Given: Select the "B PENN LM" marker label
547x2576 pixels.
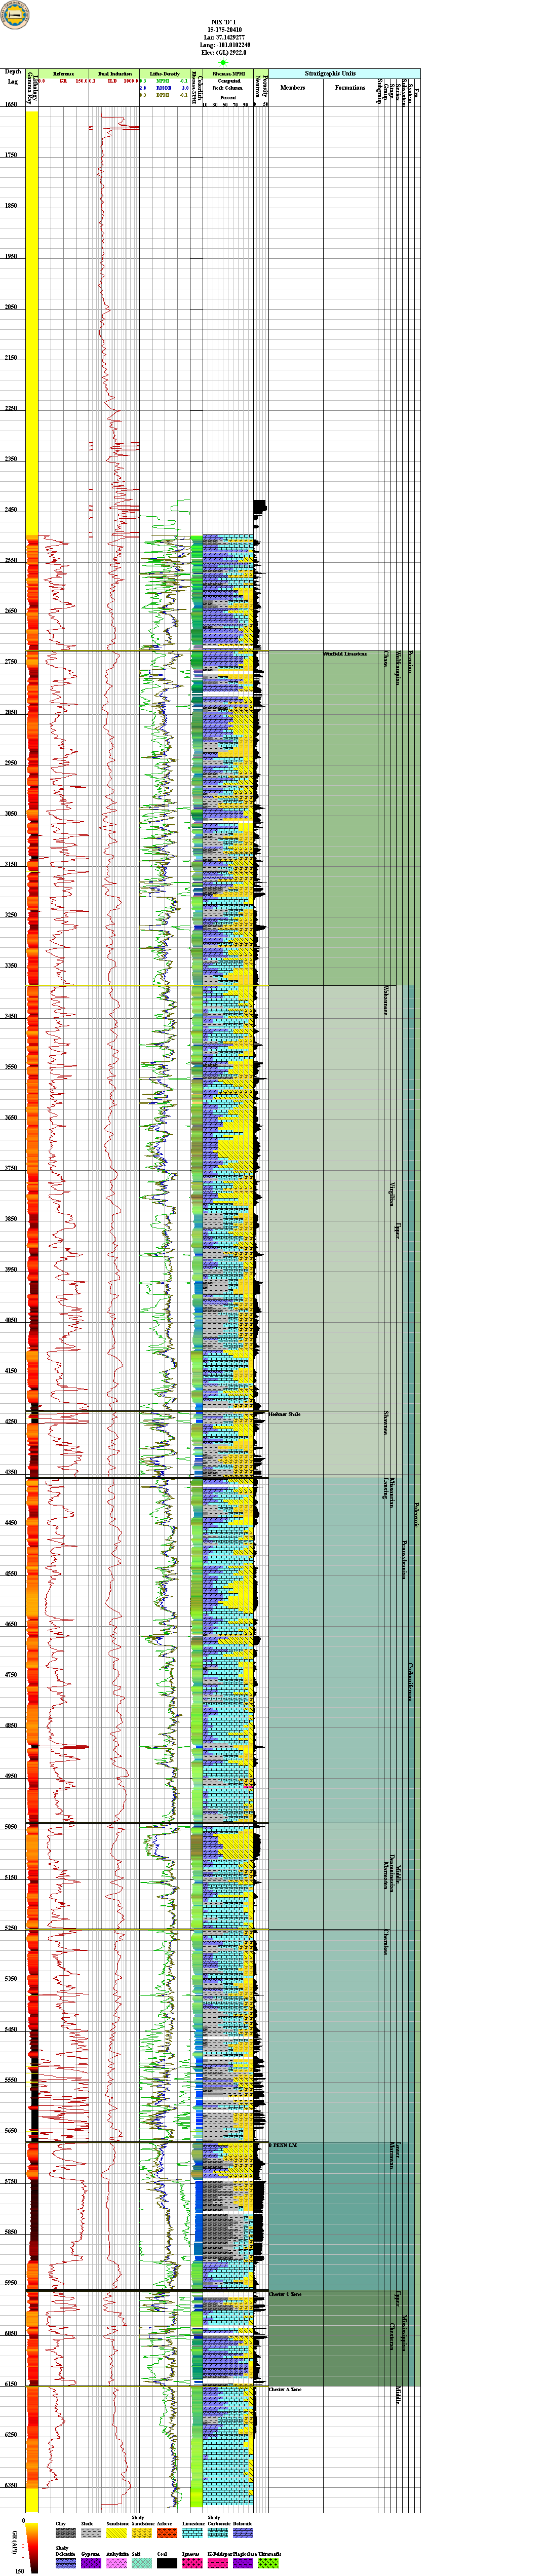Looking at the screenshot, I should click(283, 2146).
